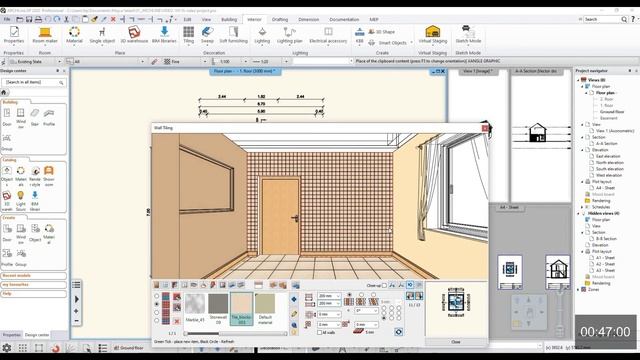Screen dimensions: 640x360
Task: Expand the my favourites section
Action: 33,285
